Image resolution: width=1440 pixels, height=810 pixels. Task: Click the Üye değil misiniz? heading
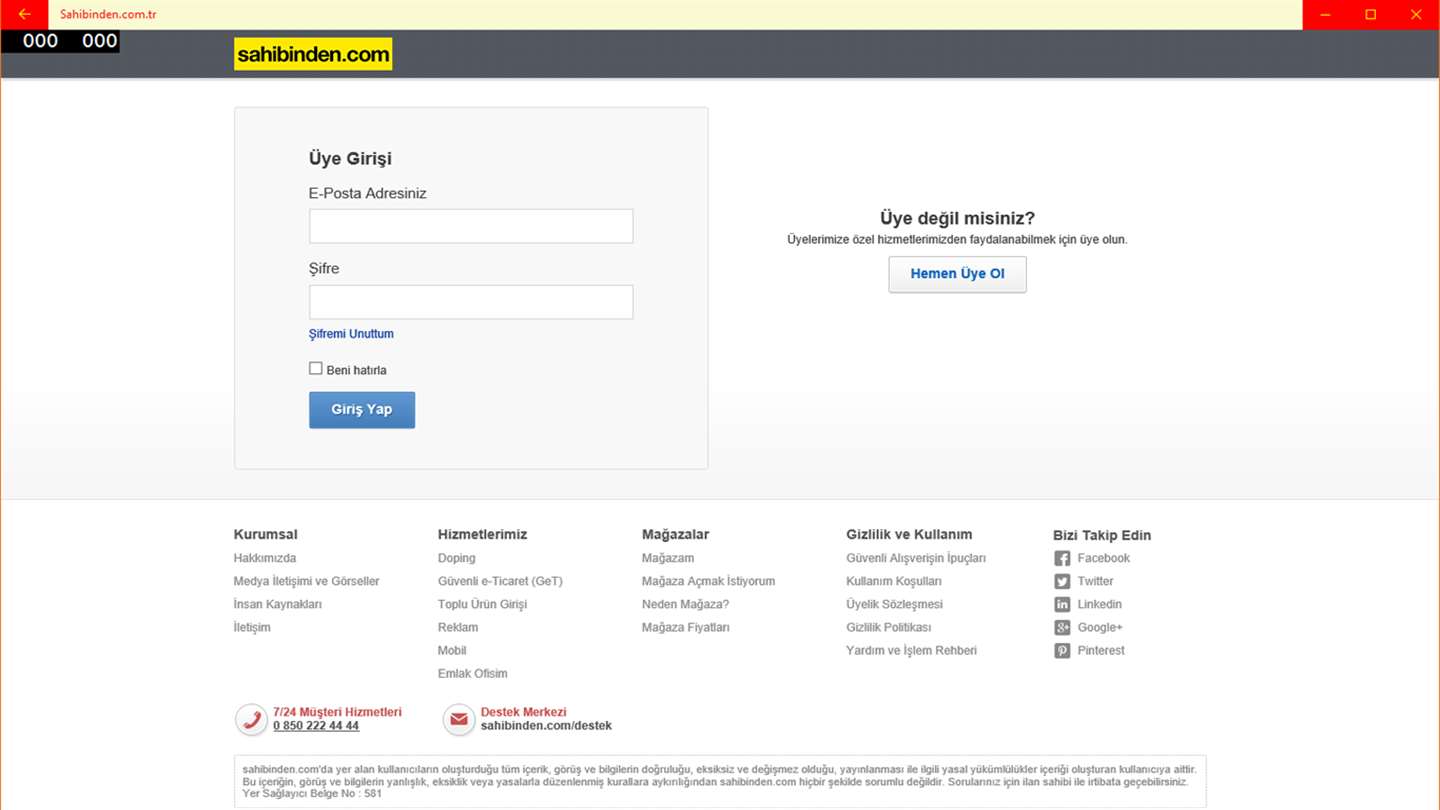[x=957, y=218]
